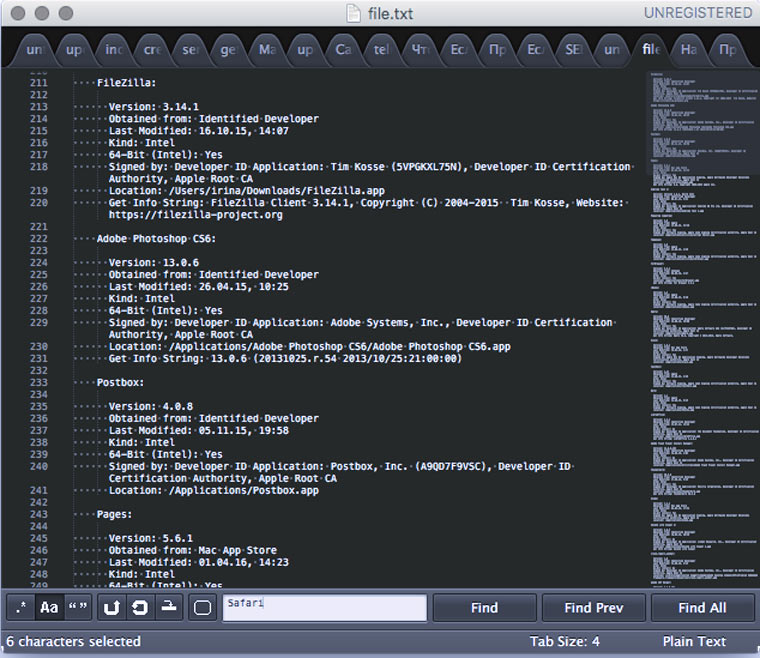Screen dimensions: 760x658
Task: Click line number 222 in gutter
Action: [x=39, y=239]
